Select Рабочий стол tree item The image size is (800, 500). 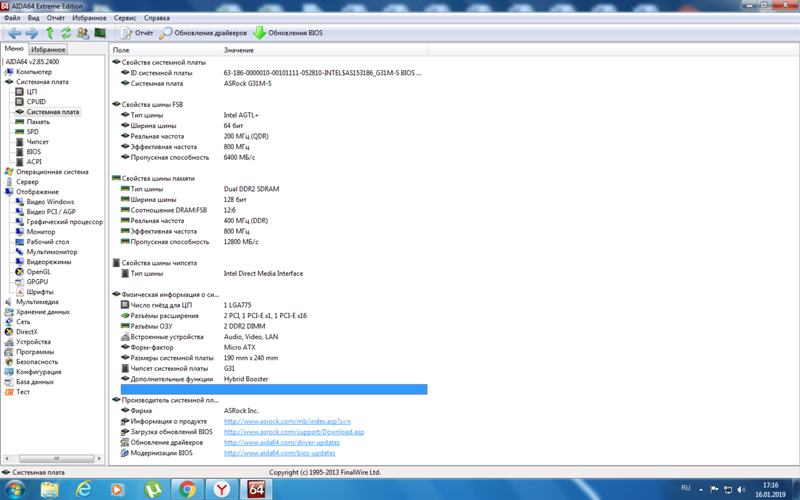point(47,242)
